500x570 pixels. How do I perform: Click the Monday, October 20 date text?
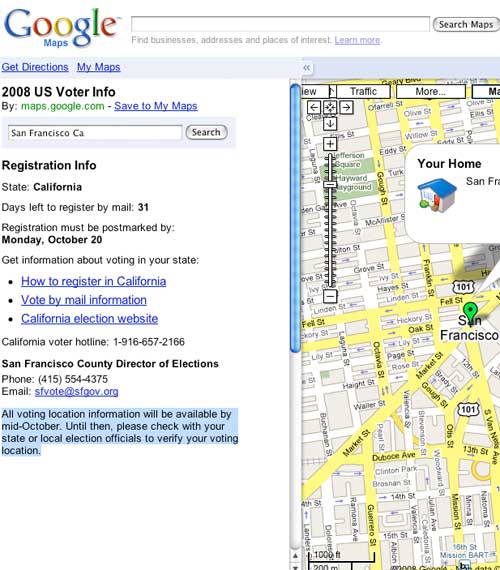pos(52,240)
